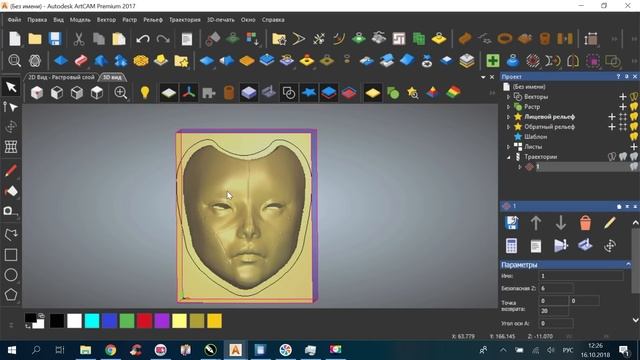Move toolpath up with arrow
This screenshot has height=360, width=640.
pos(536,223)
